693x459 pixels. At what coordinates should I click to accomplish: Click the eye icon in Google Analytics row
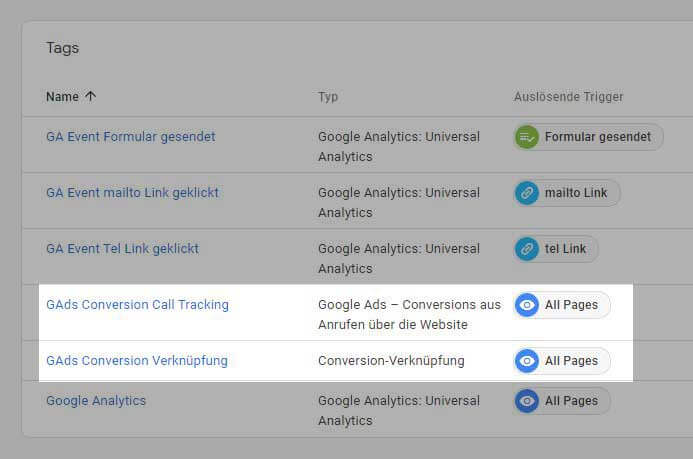point(527,401)
